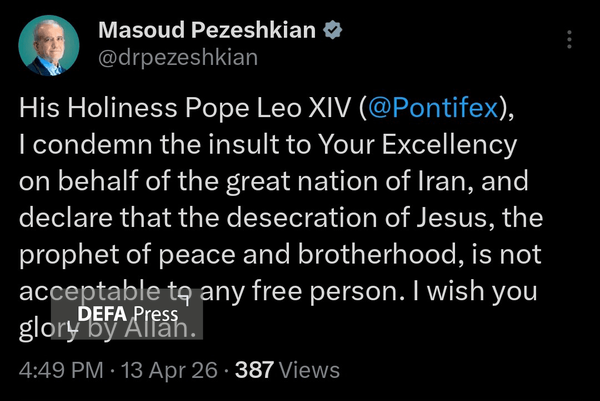Click the words free person
The width and height of the screenshot is (600, 401).
click(347, 293)
